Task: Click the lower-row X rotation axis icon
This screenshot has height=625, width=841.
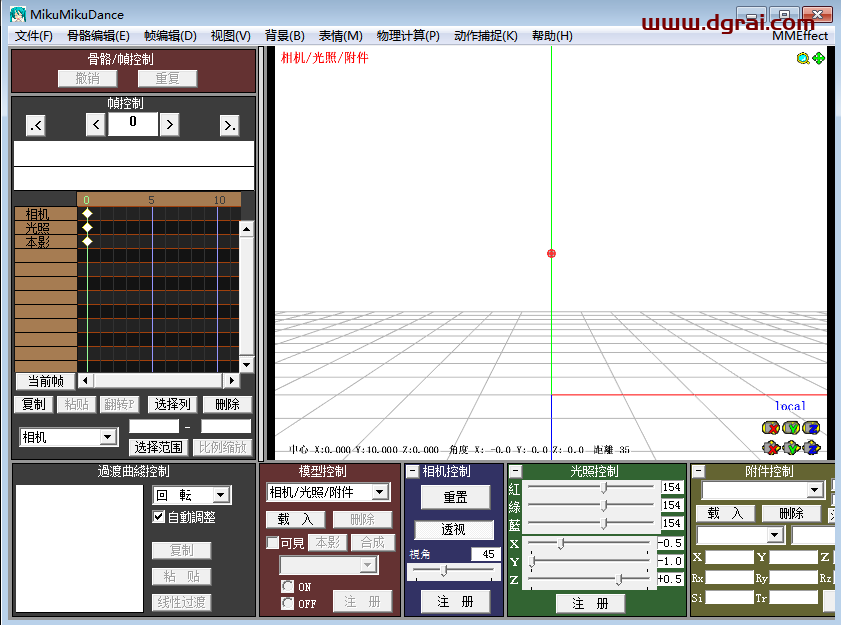Action: (770, 447)
